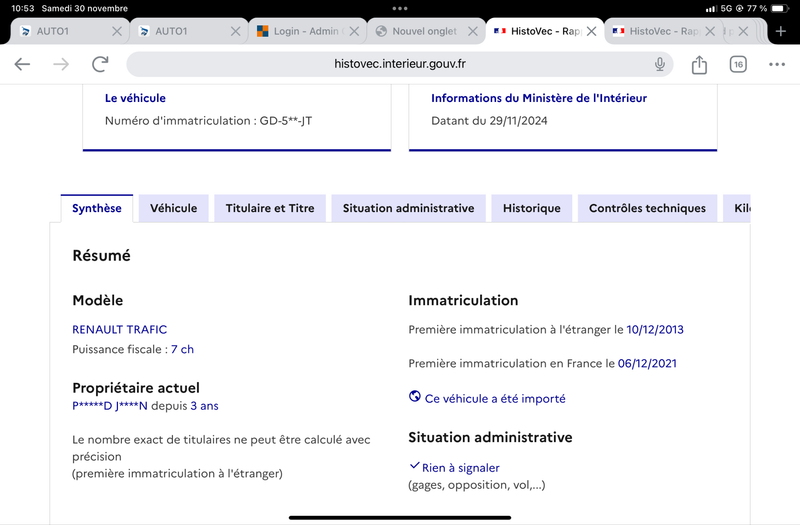Click the checkmark next to Rien à signaler
The height and width of the screenshot is (525, 800).
coord(414,465)
